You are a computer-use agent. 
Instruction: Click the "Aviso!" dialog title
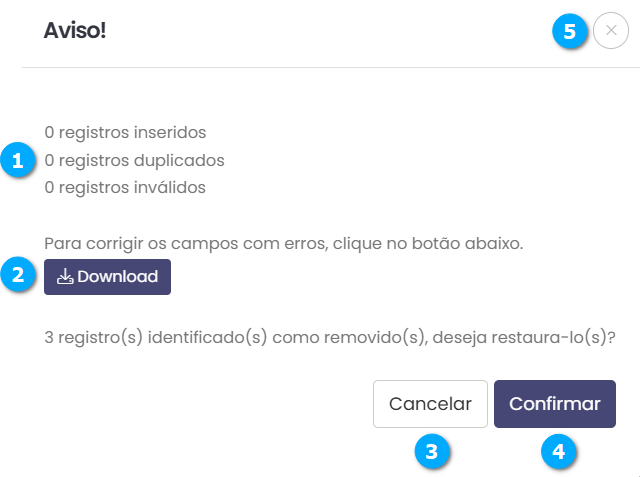point(75,31)
